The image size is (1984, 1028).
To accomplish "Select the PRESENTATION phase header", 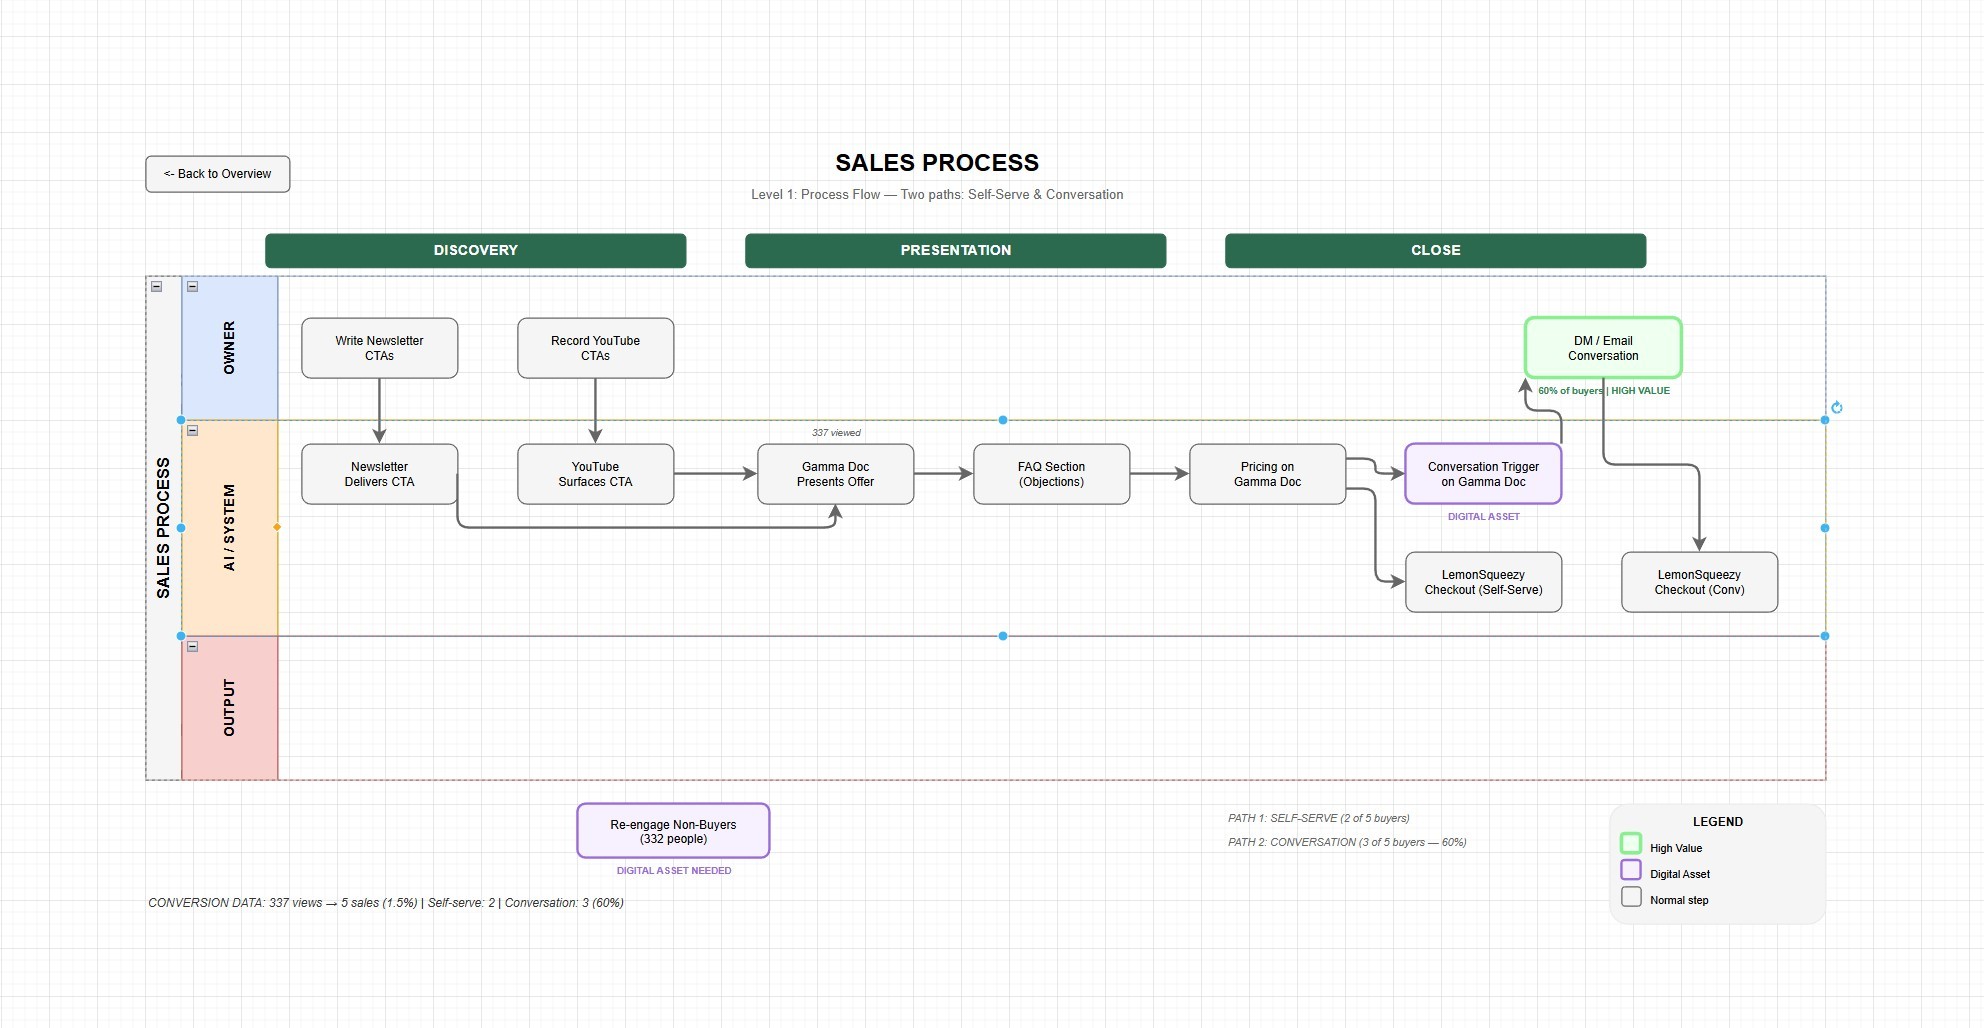I will tap(956, 250).
